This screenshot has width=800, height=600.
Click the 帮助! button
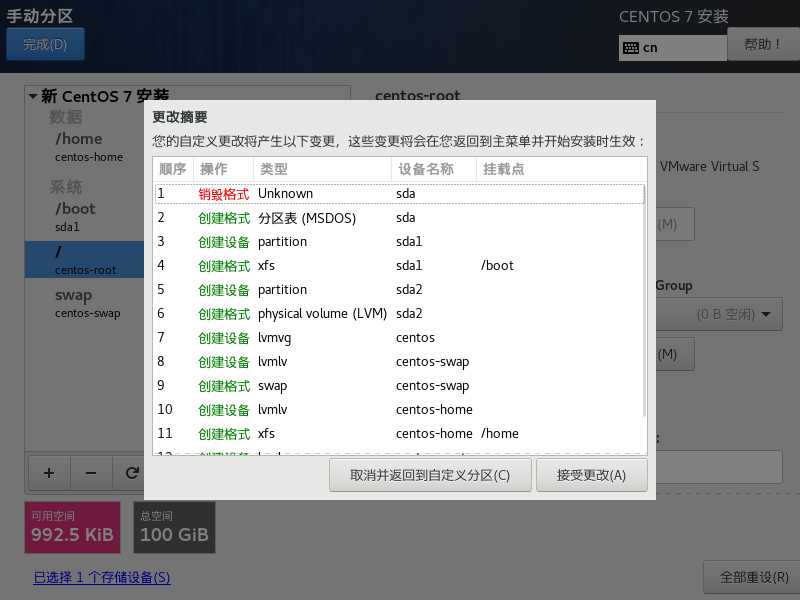(x=763, y=44)
